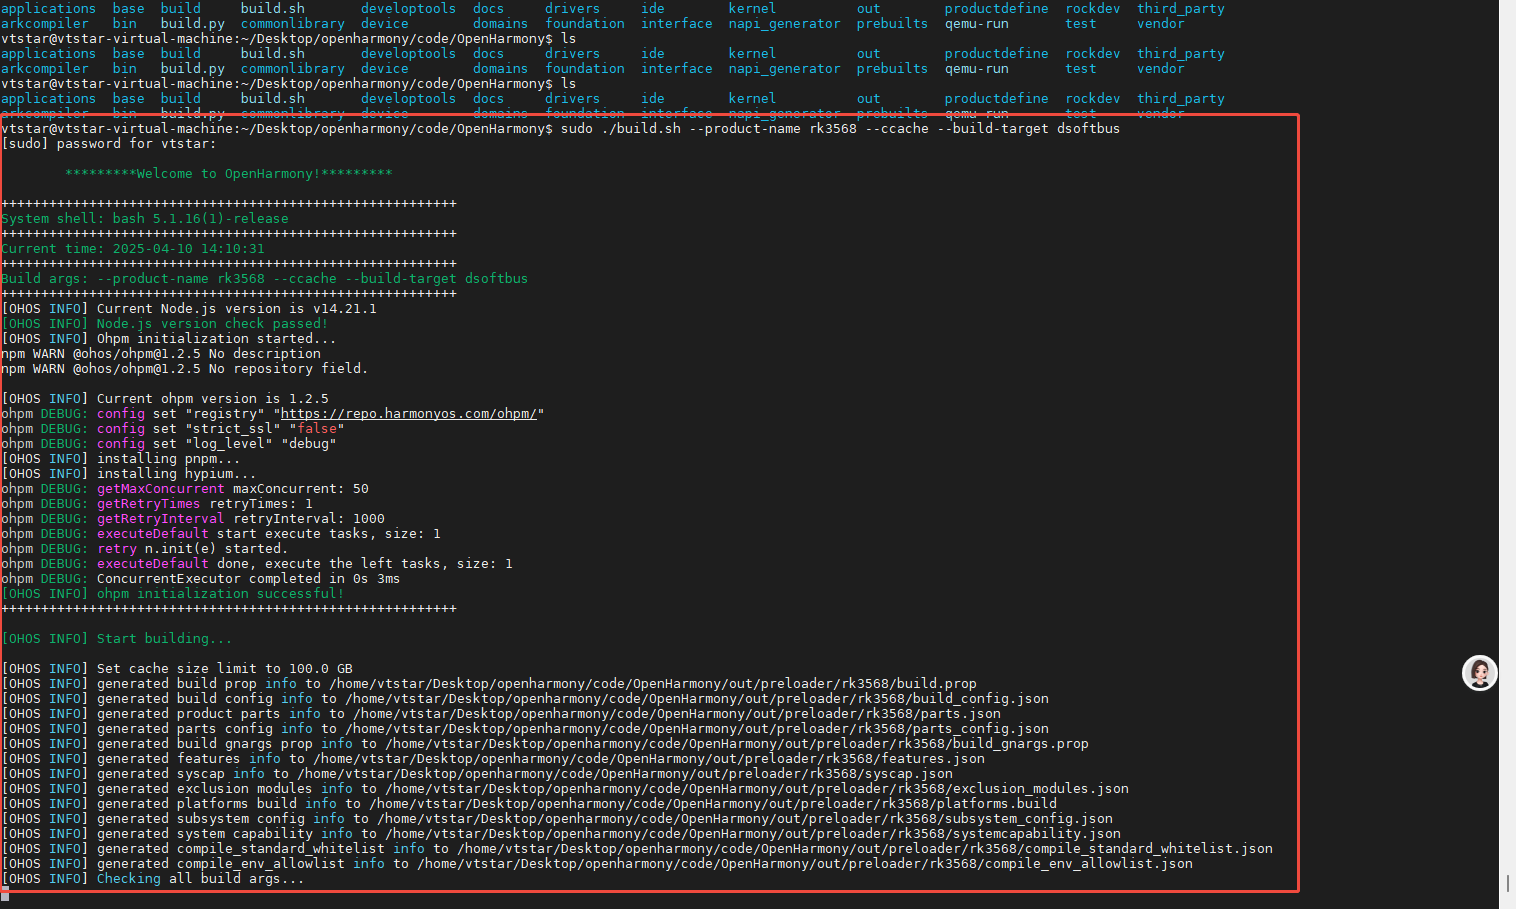Open the repo.harmonyos.com/ohpm registry link
This screenshot has width=1516, height=909.
coord(409,413)
